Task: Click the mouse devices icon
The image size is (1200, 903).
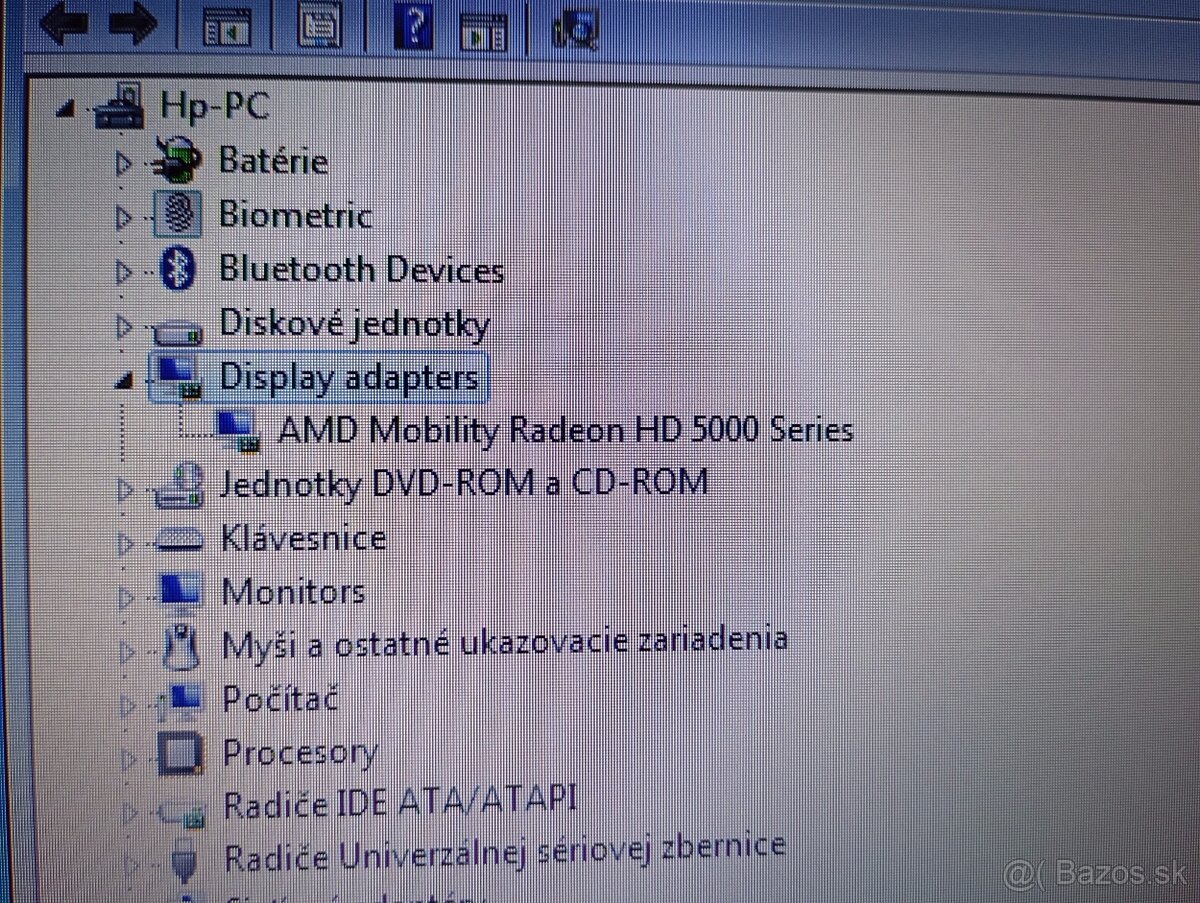Action: click(182, 647)
